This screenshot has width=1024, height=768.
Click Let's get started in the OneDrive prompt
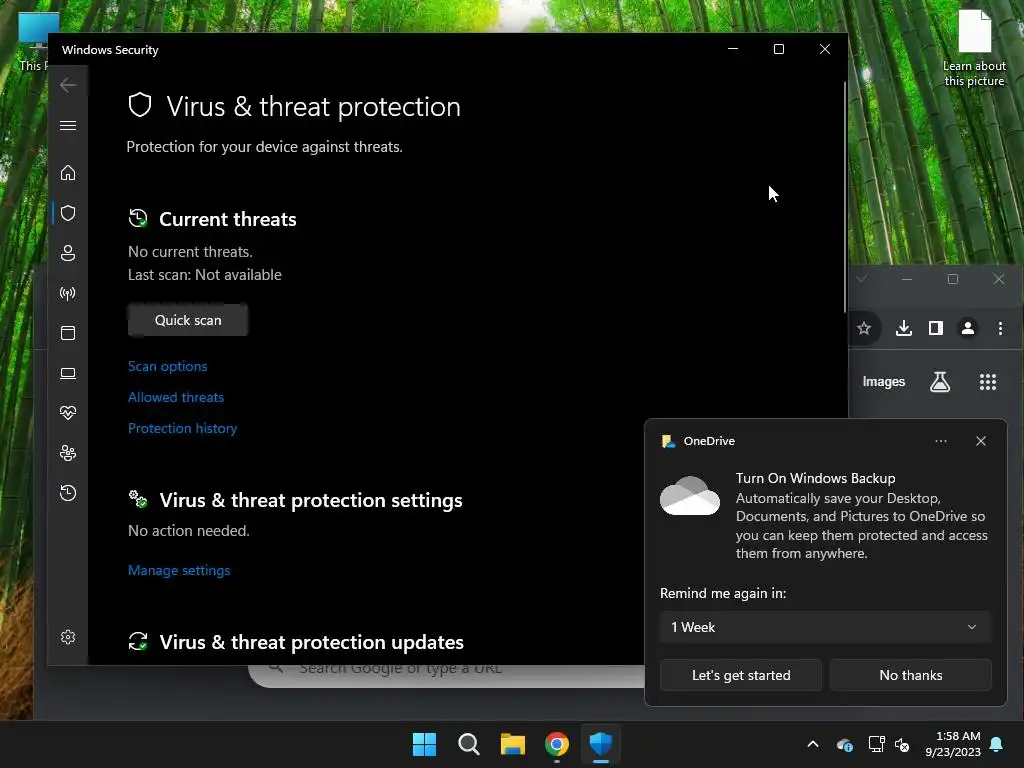(x=741, y=675)
